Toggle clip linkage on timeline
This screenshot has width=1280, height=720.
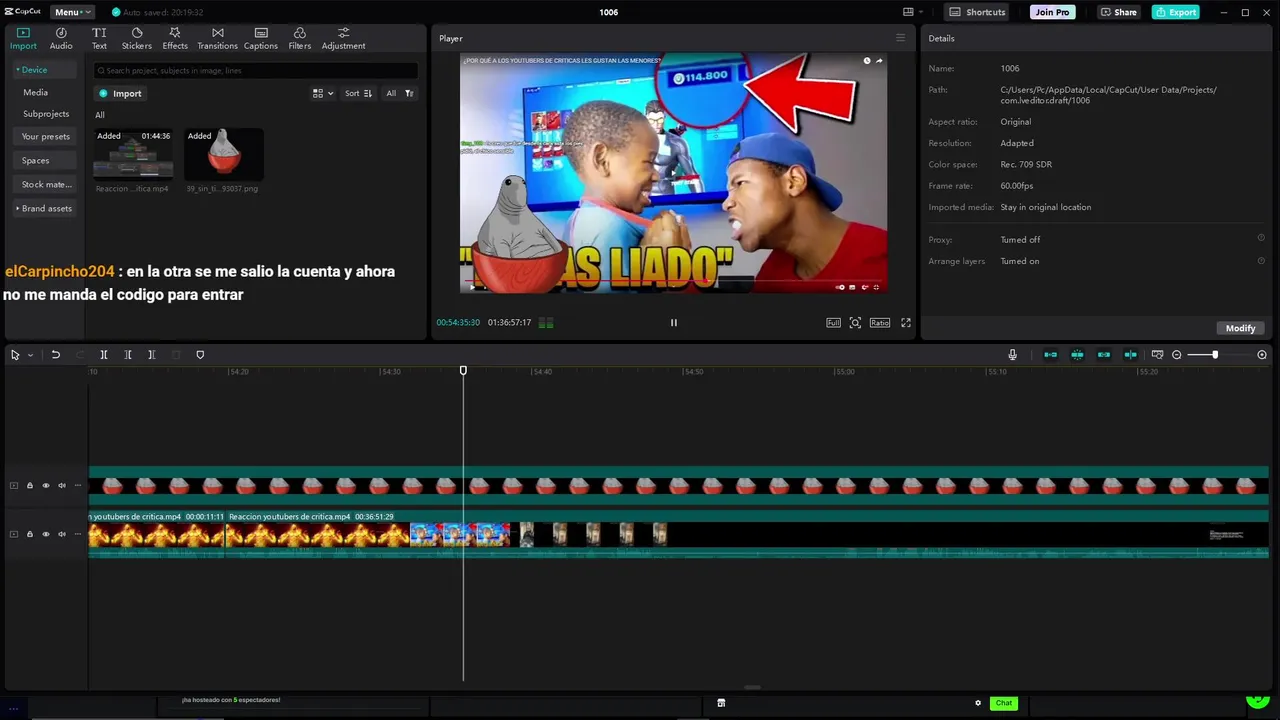tap(1104, 355)
